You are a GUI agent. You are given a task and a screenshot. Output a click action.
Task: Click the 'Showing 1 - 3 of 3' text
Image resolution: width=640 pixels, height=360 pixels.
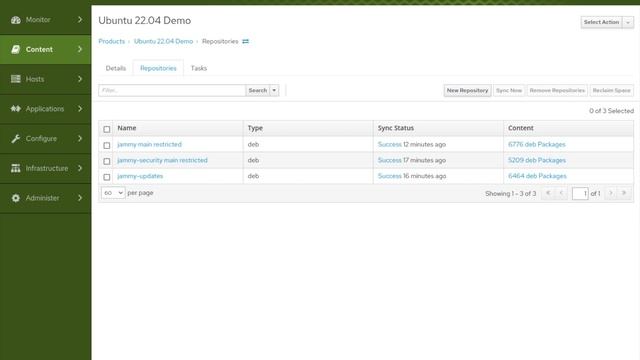[511, 193]
